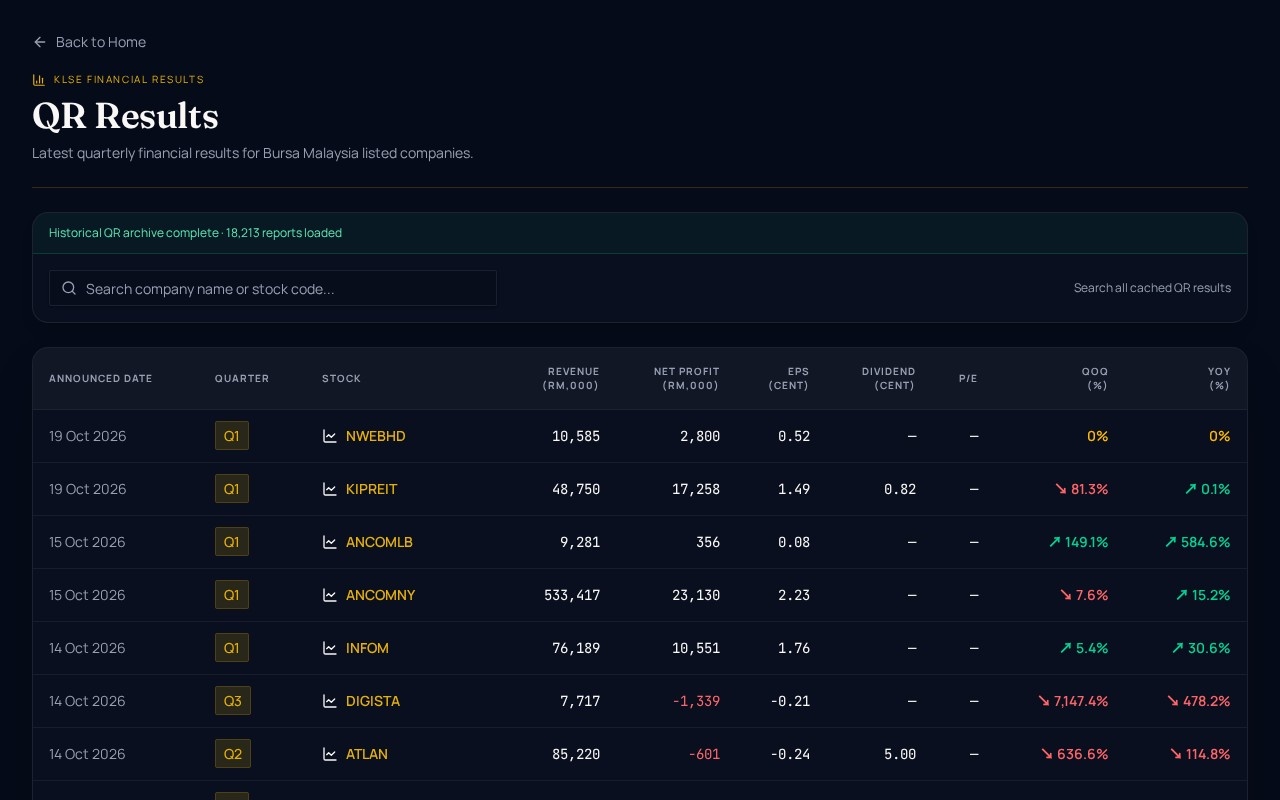This screenshot has width=1280, height=800.
Task: Open the chart icon next to ANCOMNY
Action: point(330,595)
